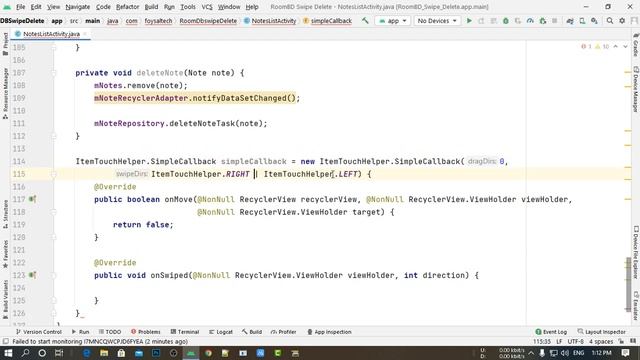Toggle Build Variants tool window
This screenshot has height=360, width=640.
click(x=5, y=299)
